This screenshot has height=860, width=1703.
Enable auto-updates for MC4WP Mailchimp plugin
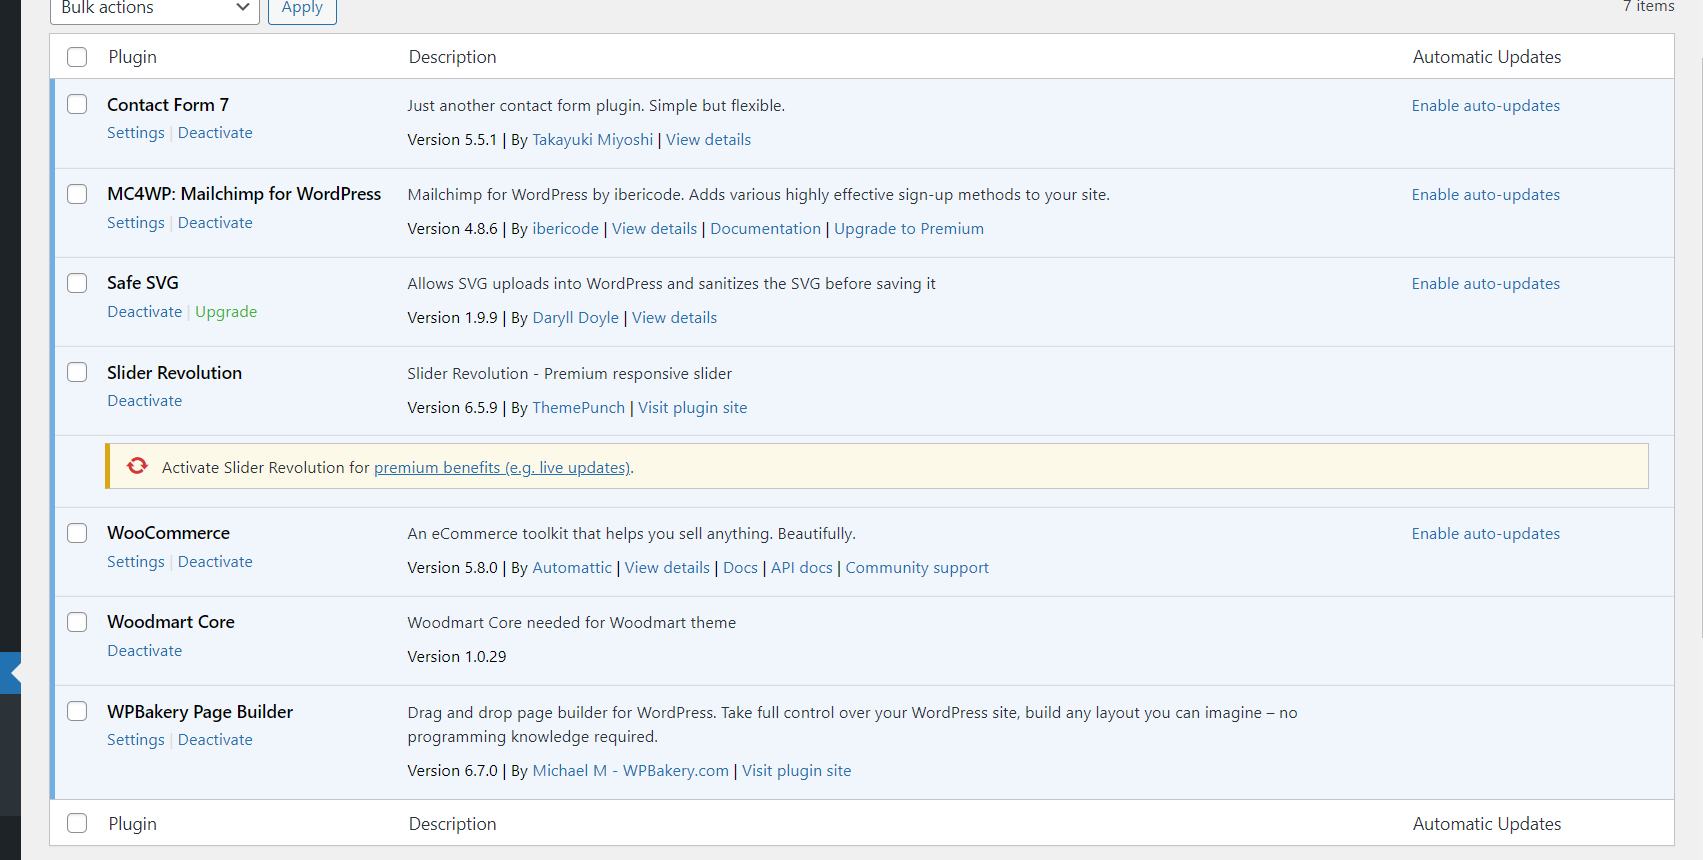(1485, 195)
